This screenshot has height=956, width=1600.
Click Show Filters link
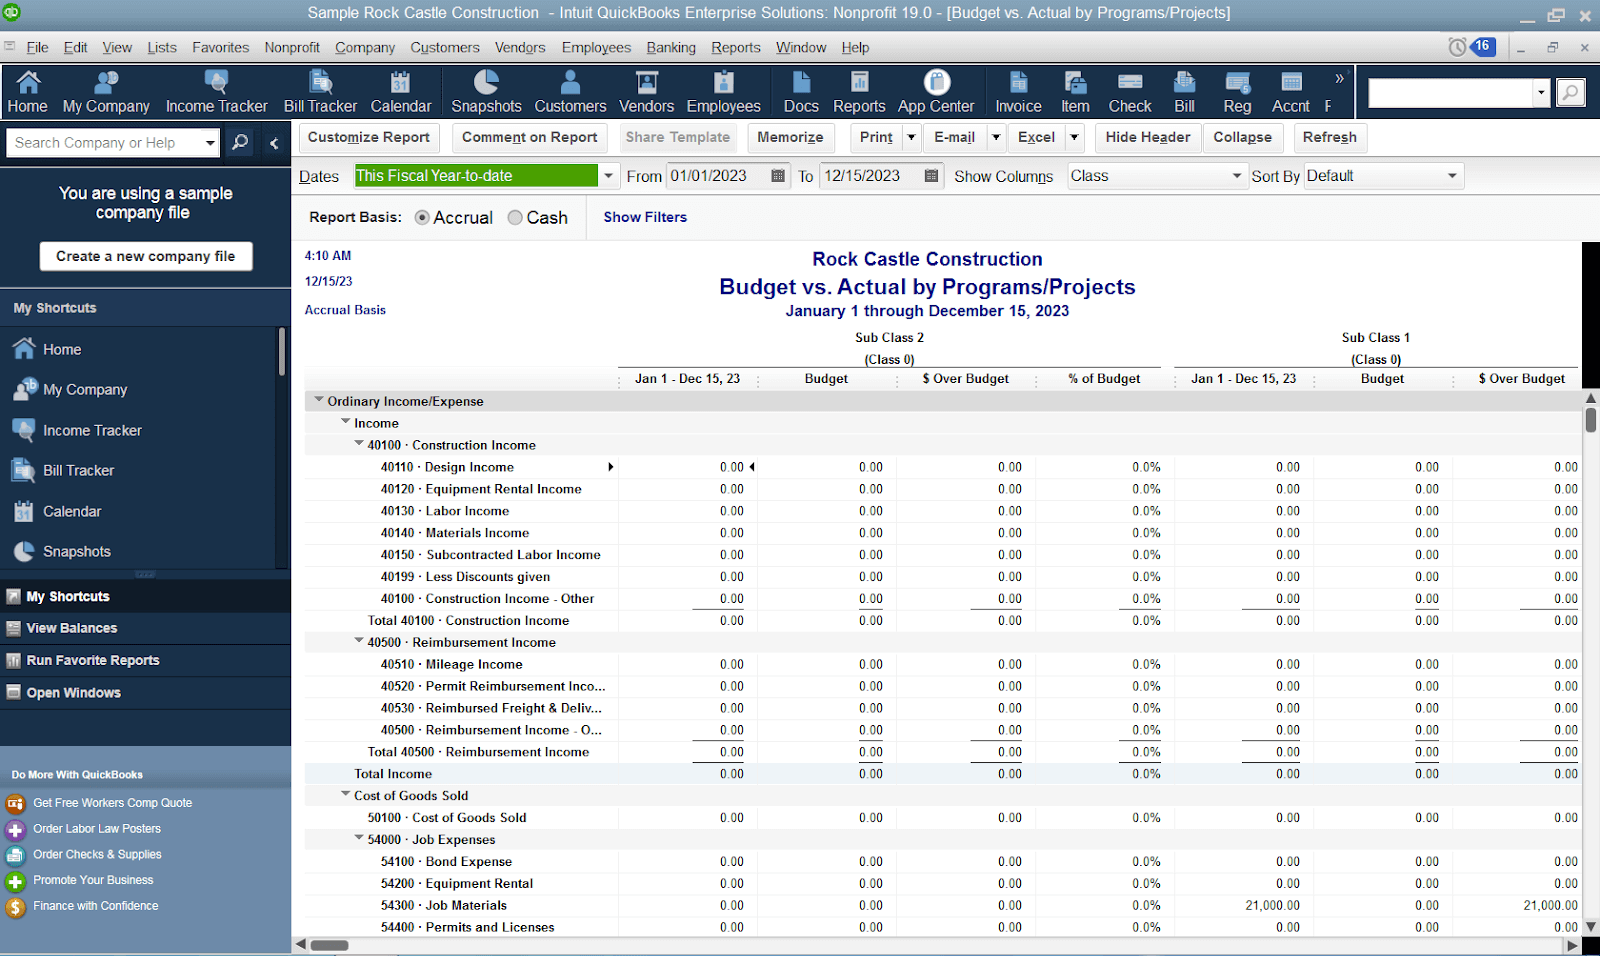pyautogui.click(x=645, y=217)
